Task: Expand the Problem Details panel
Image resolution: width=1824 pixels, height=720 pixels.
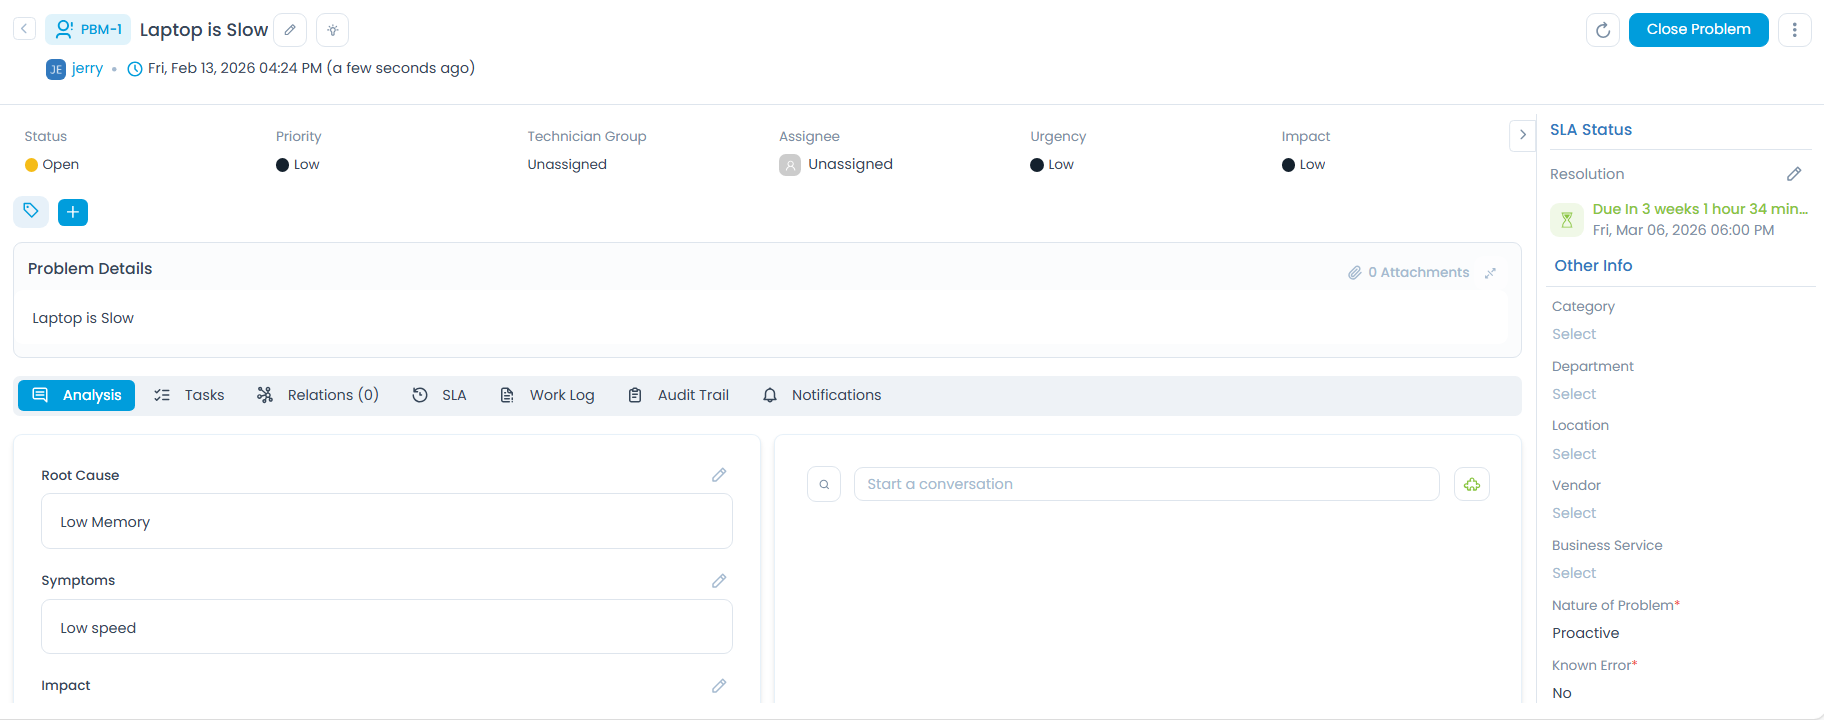Action: [1490, 273]
